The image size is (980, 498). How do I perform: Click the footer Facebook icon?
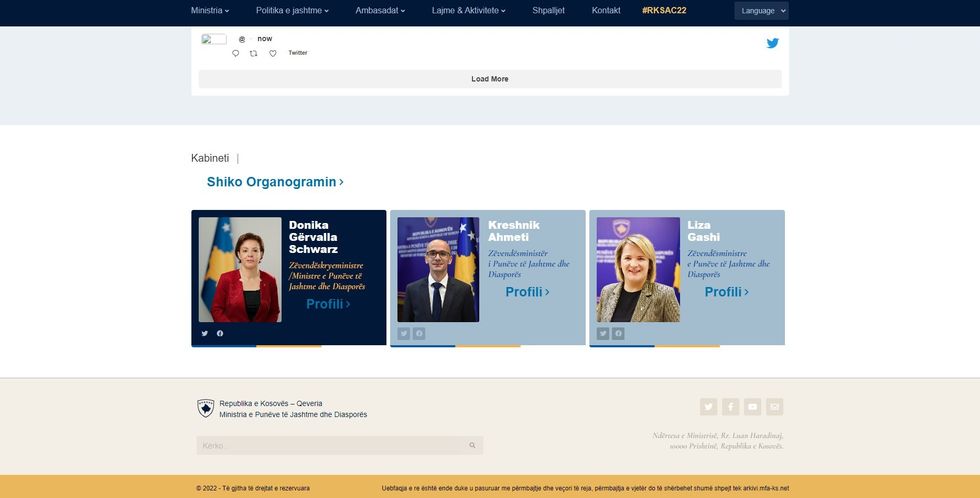[x=730, y=407]
